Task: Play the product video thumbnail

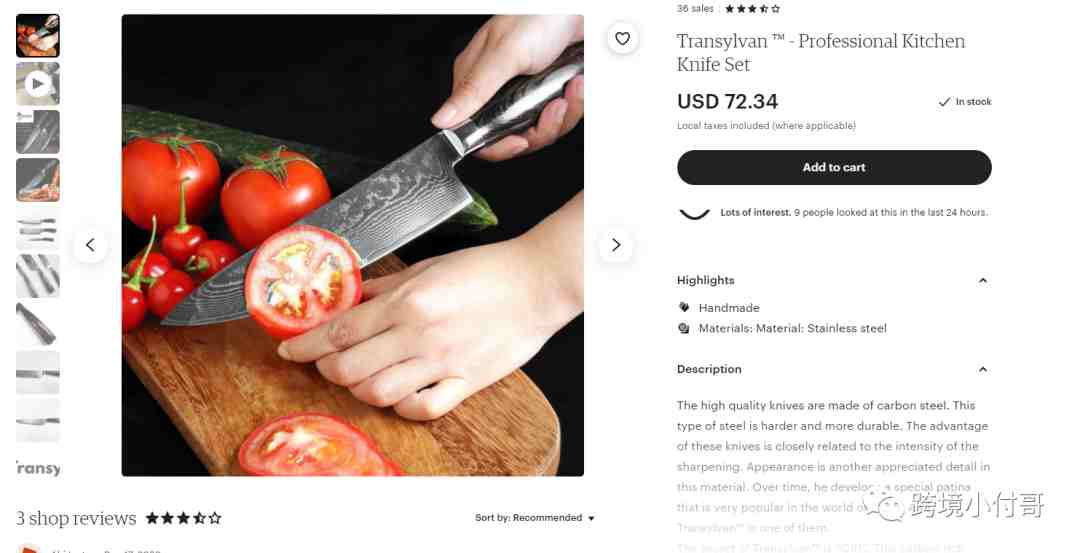Action: (38, 84)
